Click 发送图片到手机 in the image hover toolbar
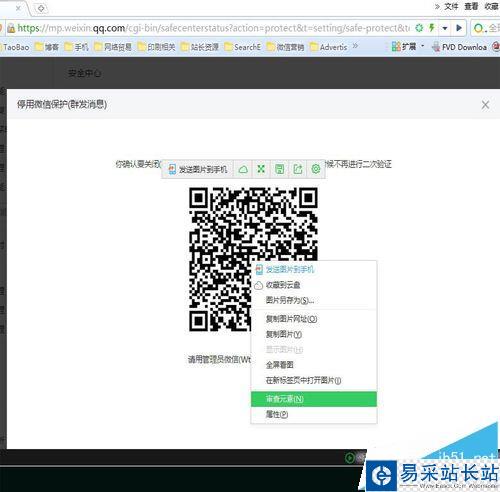 click(x=198, y=169)
